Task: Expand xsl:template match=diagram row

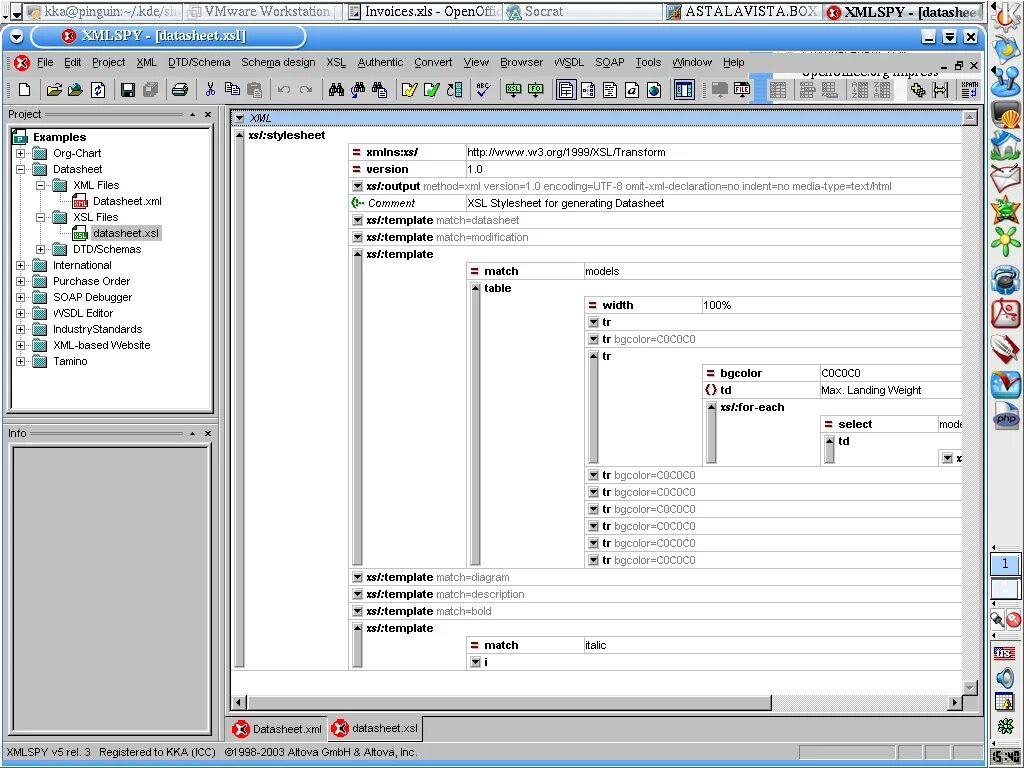Action: pyautogui.click(x=357, y=577)
